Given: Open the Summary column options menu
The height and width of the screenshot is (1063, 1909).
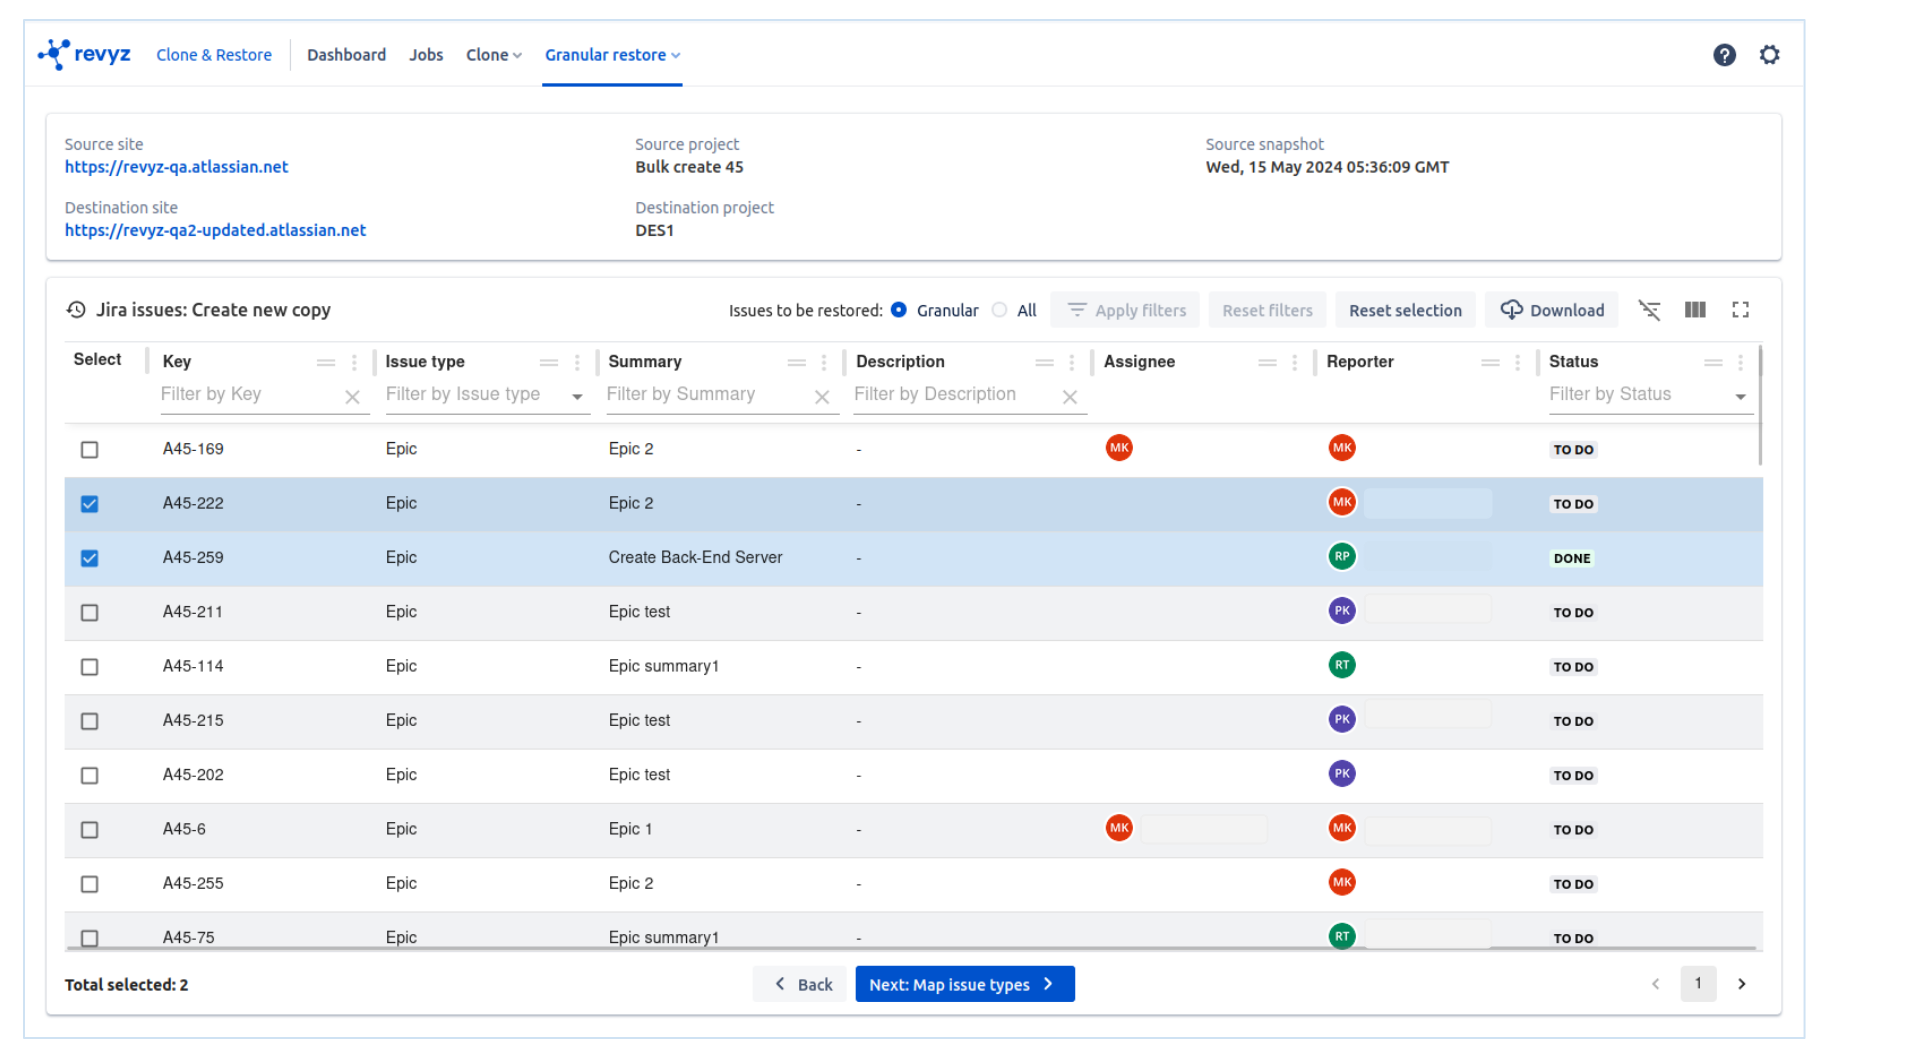Looking at the screenshot, I should [x=824, y=362].
